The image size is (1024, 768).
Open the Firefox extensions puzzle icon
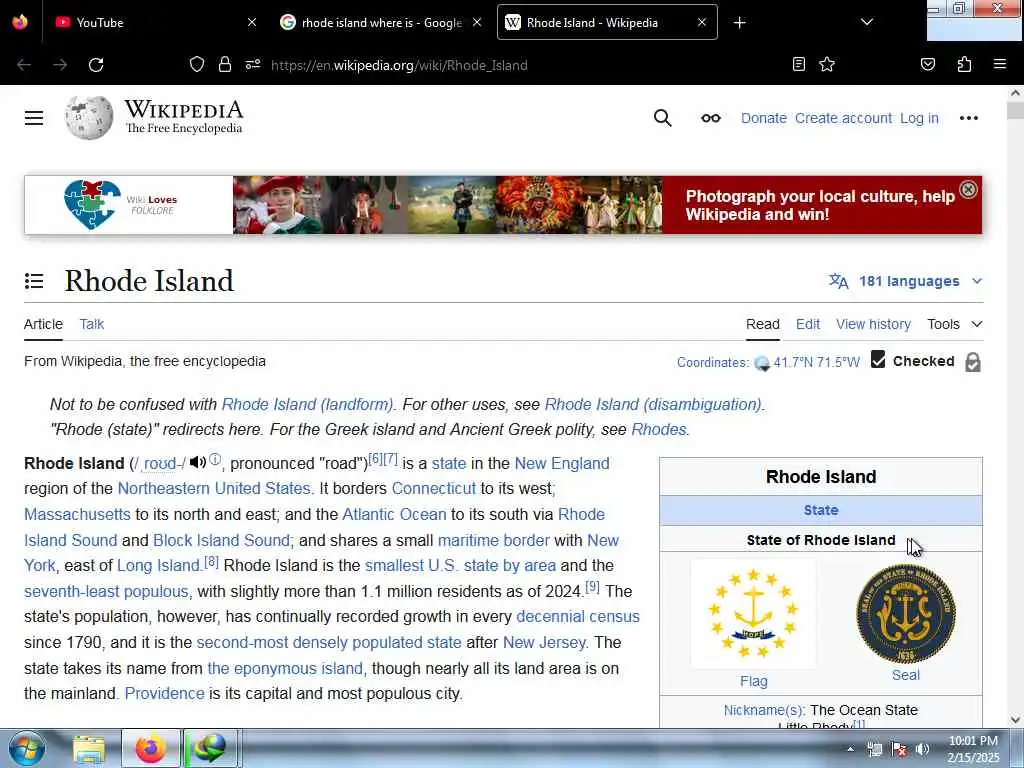tap(964, 64)
